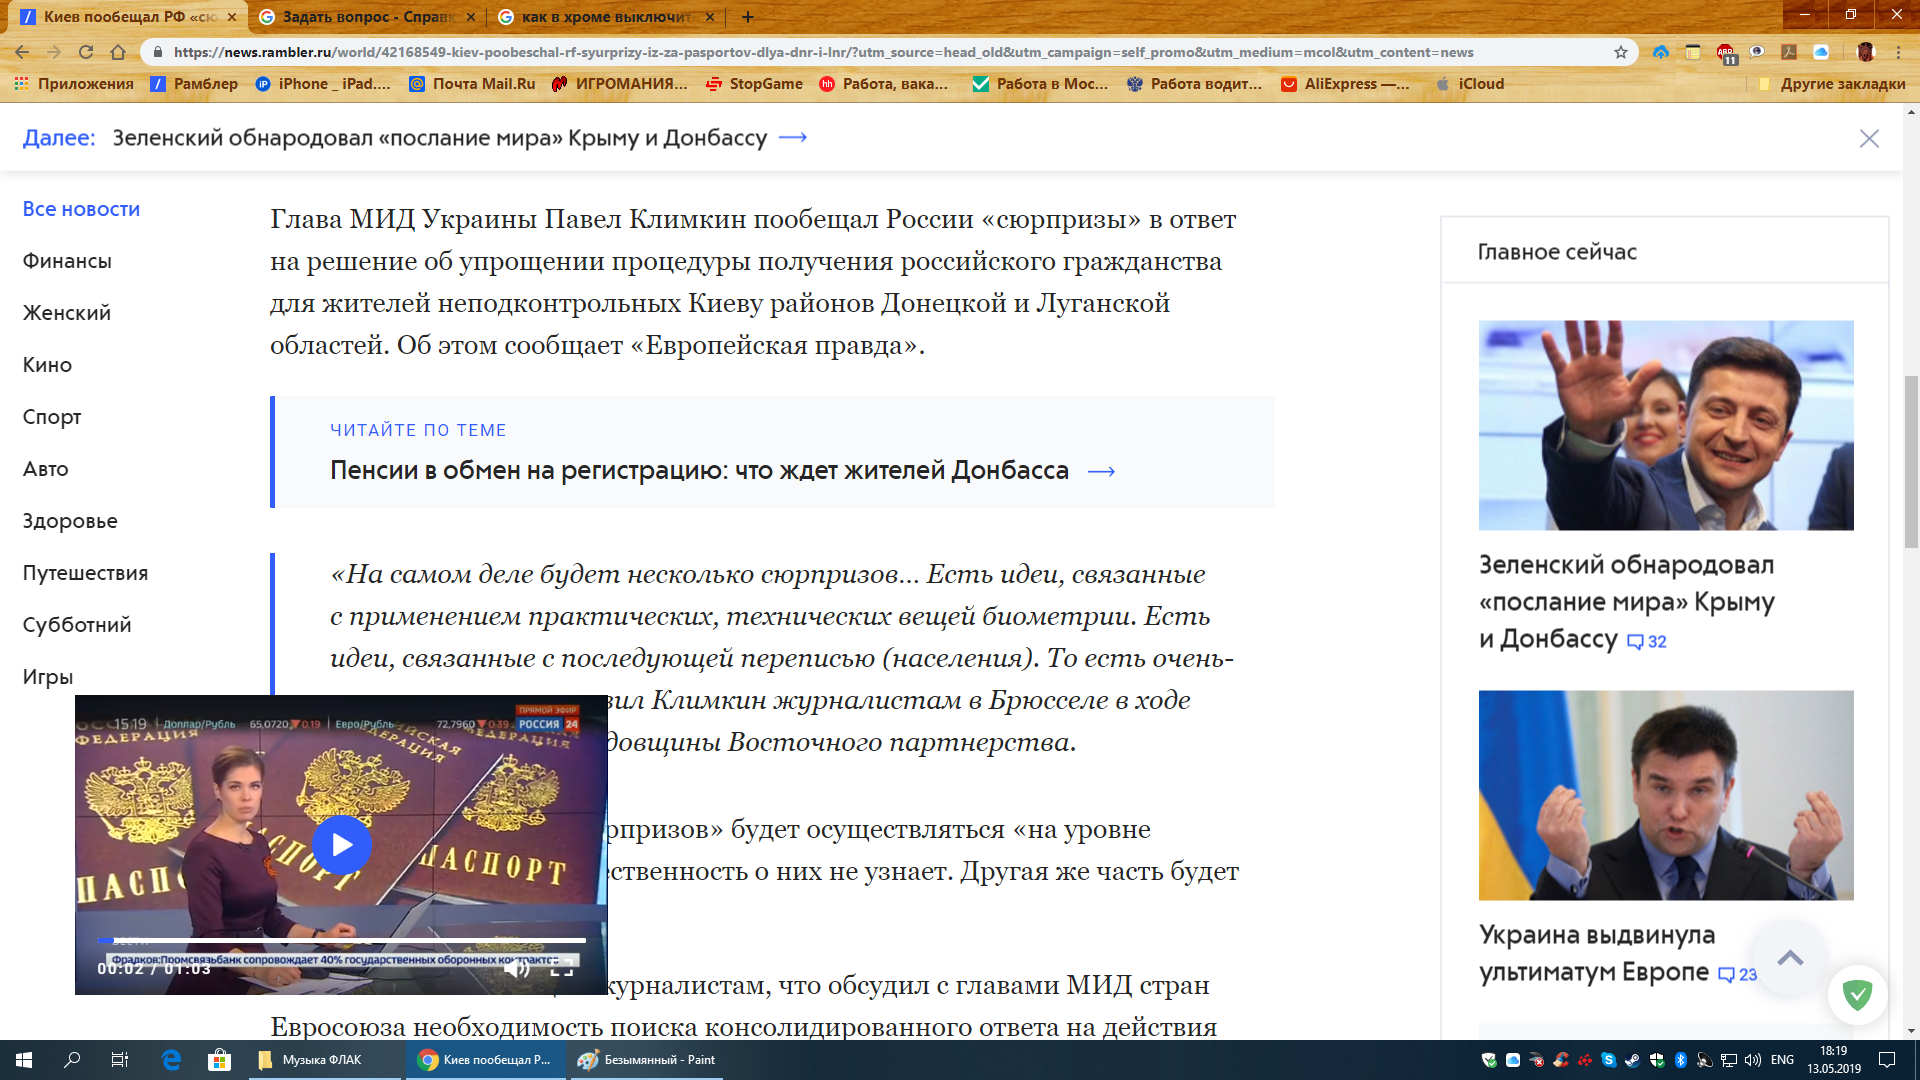Open the iCloud bookmarks extension
The height and width of the screenshot is (1080, 1920).
point(1821,52)
